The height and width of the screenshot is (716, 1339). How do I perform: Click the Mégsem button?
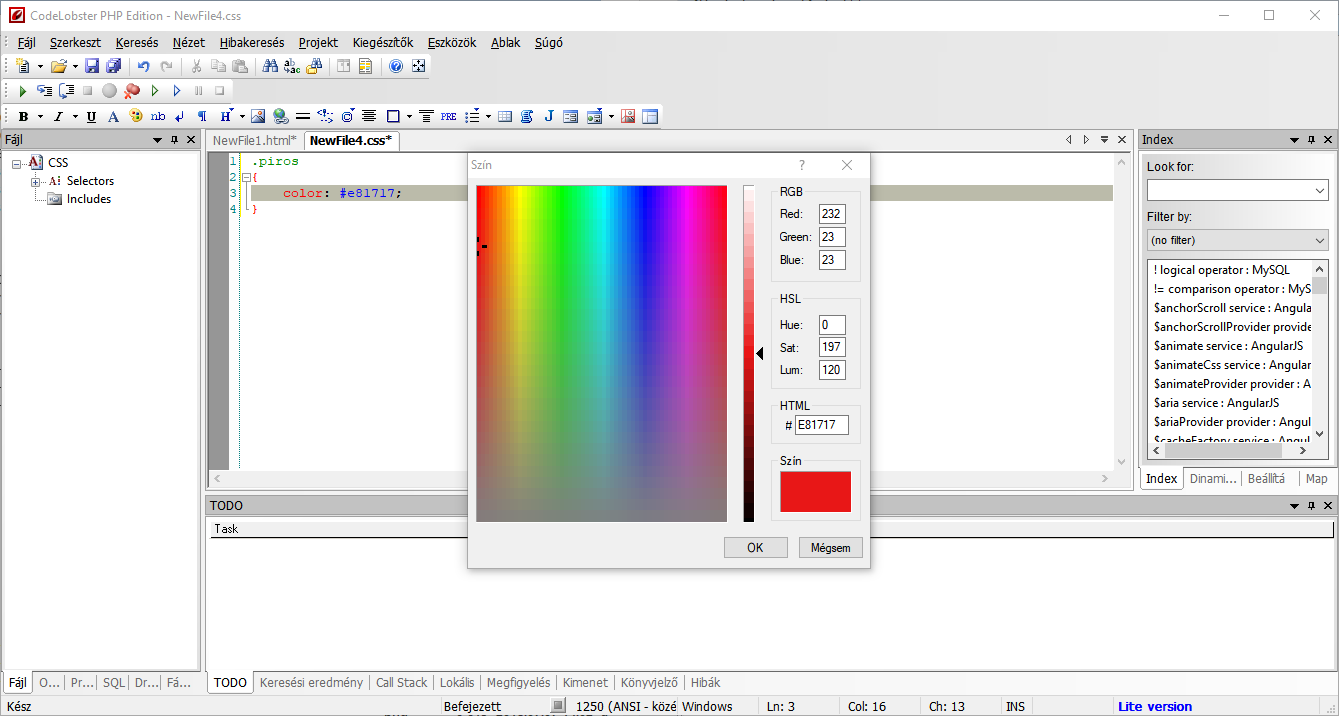tap(830, 548)
